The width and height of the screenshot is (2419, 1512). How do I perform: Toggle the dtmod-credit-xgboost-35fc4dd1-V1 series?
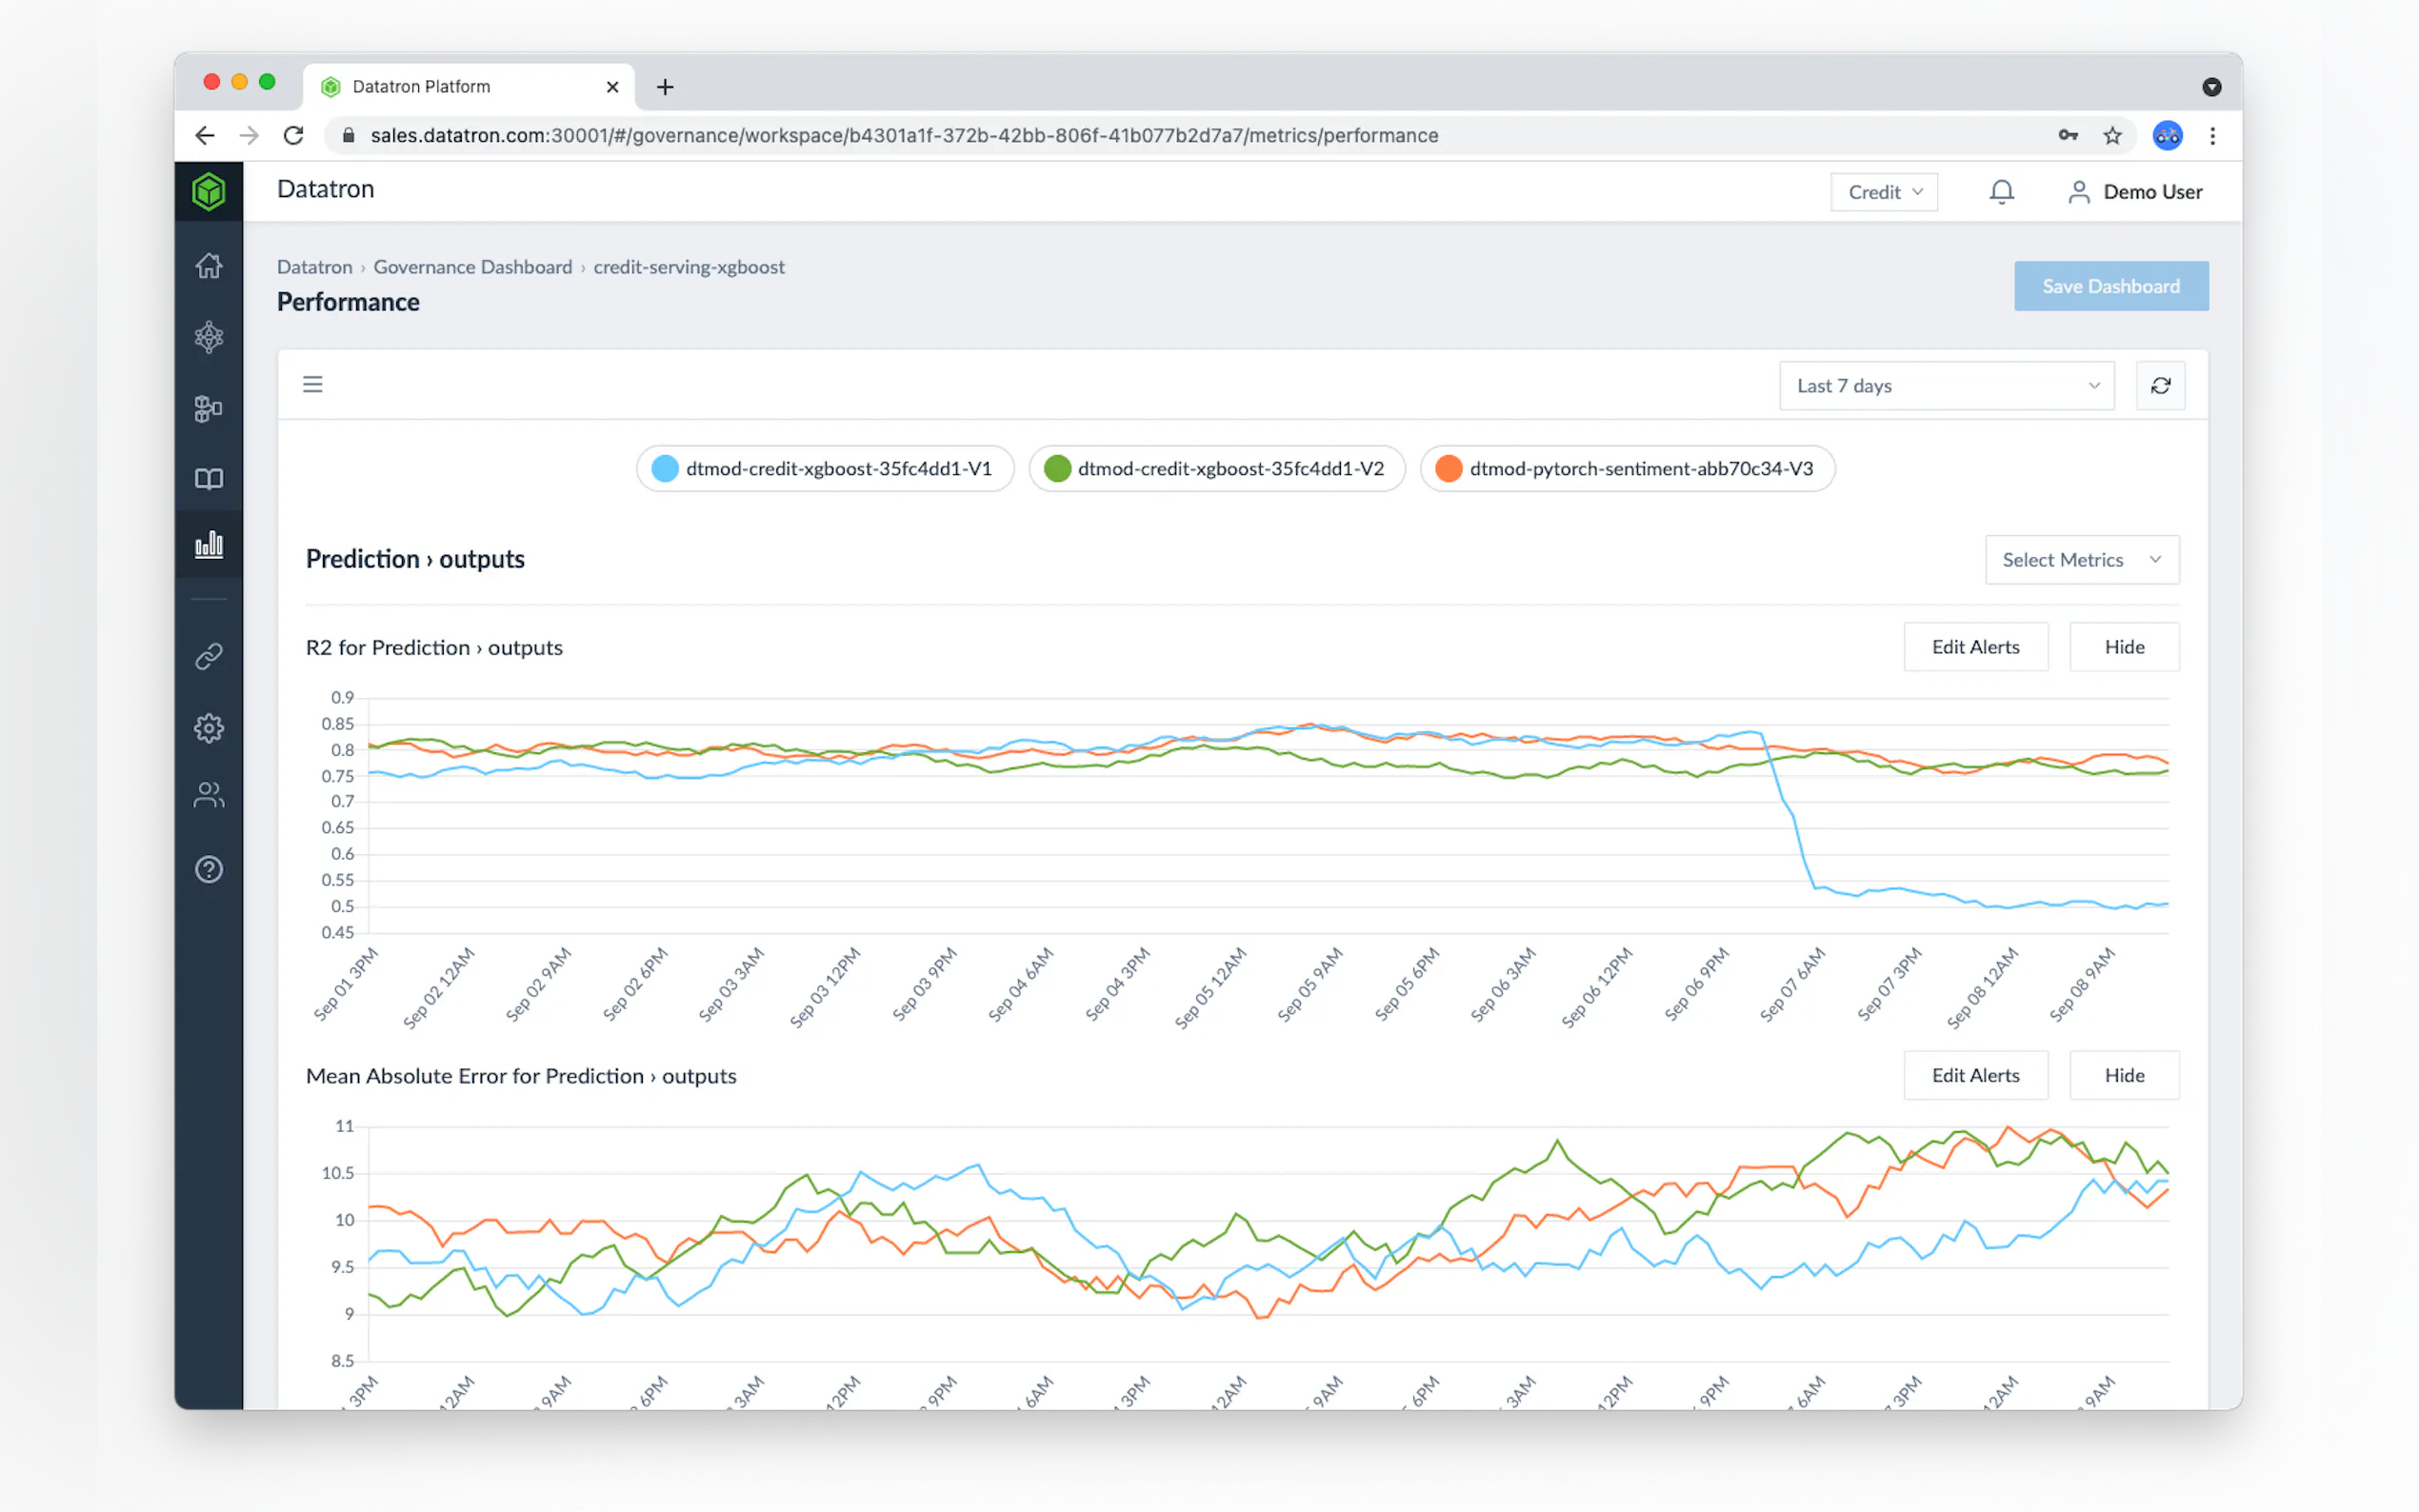tap(825, 469)
